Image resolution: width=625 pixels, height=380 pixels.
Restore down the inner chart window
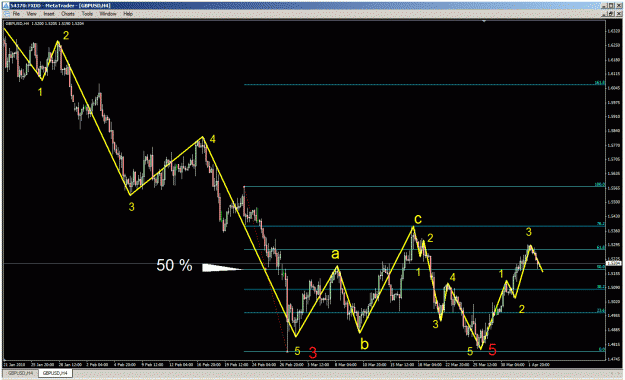(x=612, y=13)
